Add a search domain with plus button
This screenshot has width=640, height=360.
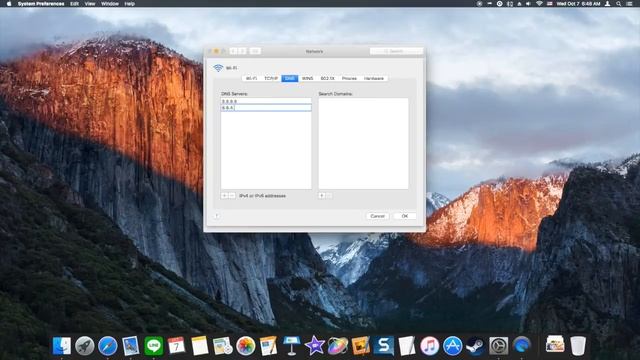coord(322,196)
